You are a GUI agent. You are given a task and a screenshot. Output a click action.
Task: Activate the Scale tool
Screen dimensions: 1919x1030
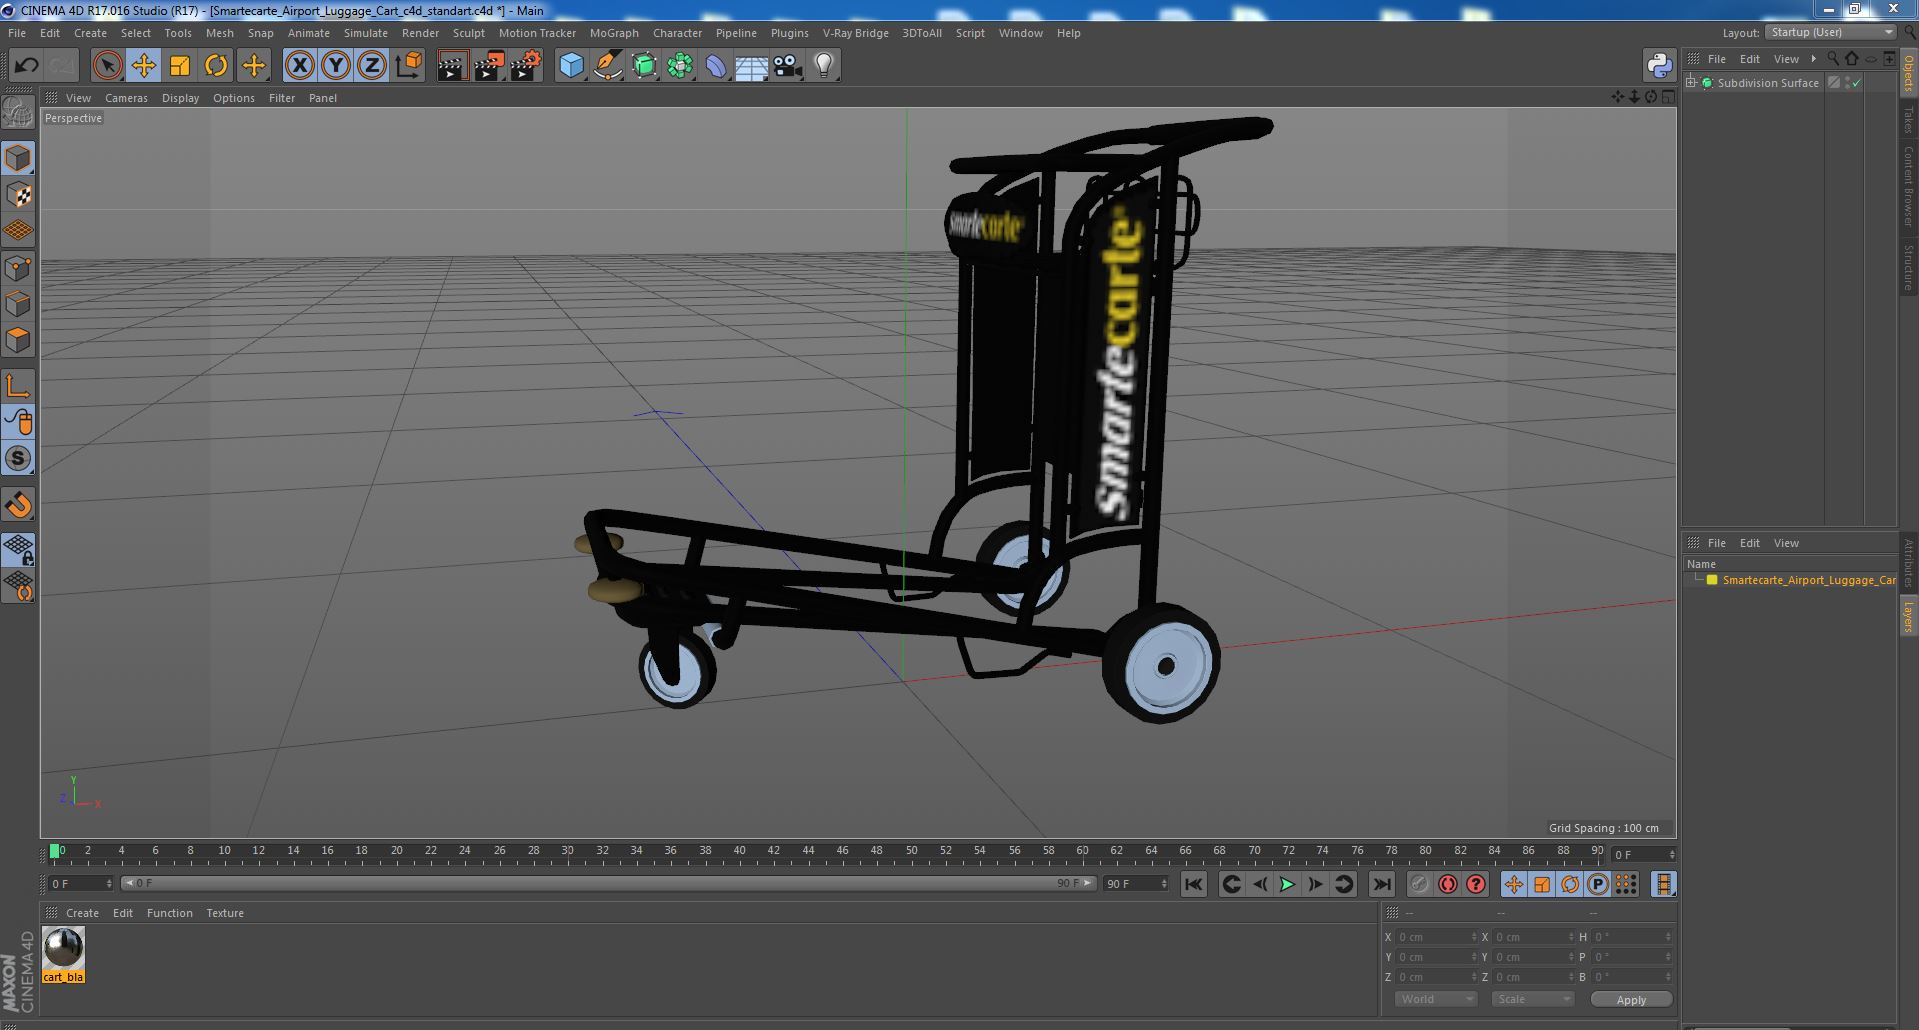(x=179, y=66)
